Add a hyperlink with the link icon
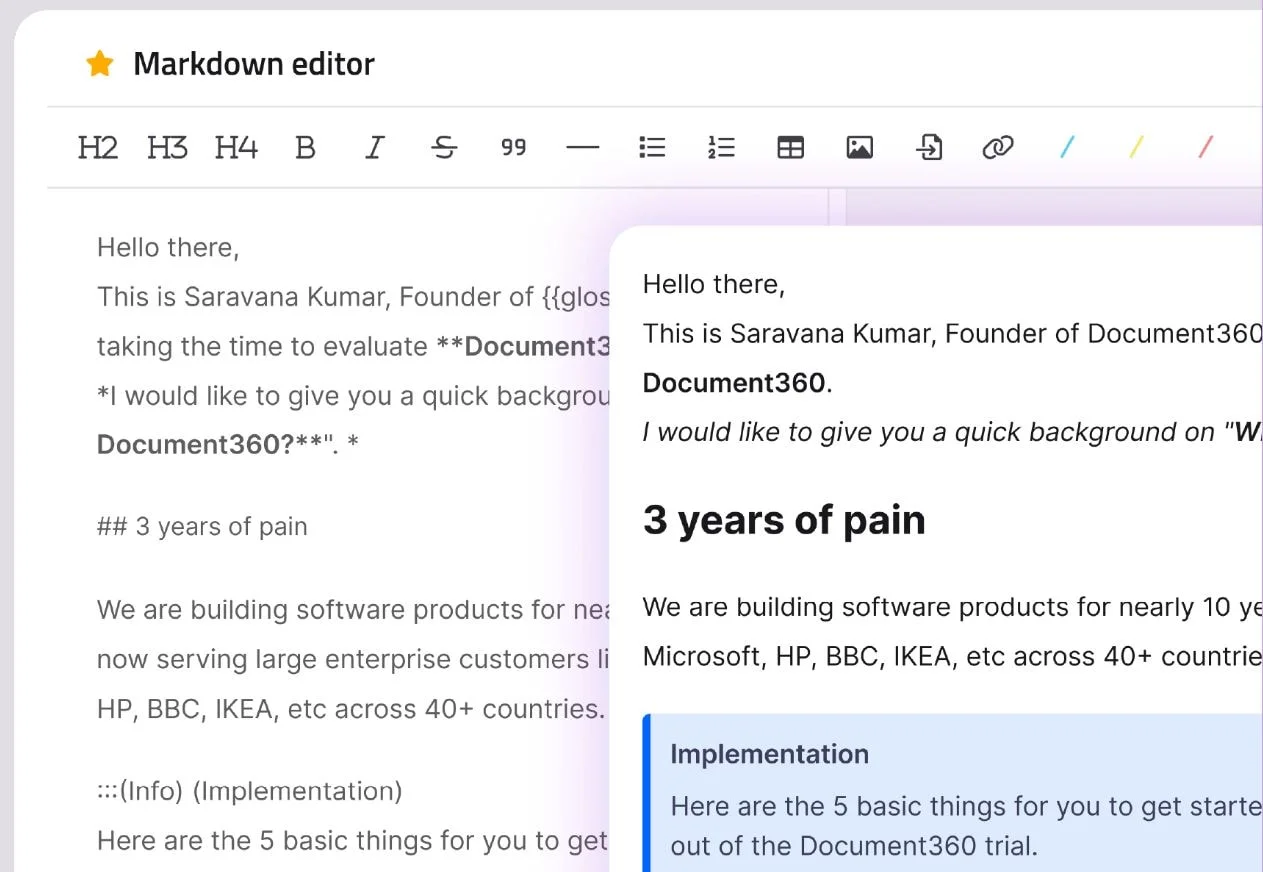 point(998,147)
